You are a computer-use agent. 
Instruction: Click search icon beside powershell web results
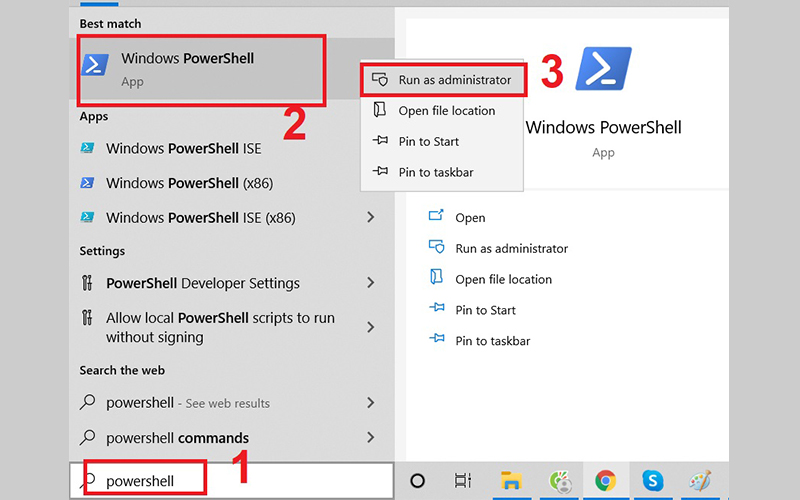coord(88,402)
